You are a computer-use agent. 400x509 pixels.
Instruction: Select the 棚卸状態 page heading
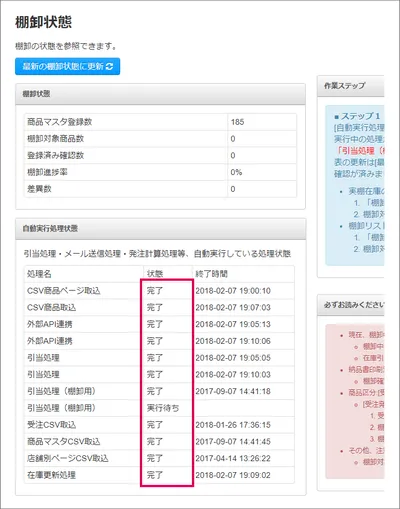(x=43, y=22)
